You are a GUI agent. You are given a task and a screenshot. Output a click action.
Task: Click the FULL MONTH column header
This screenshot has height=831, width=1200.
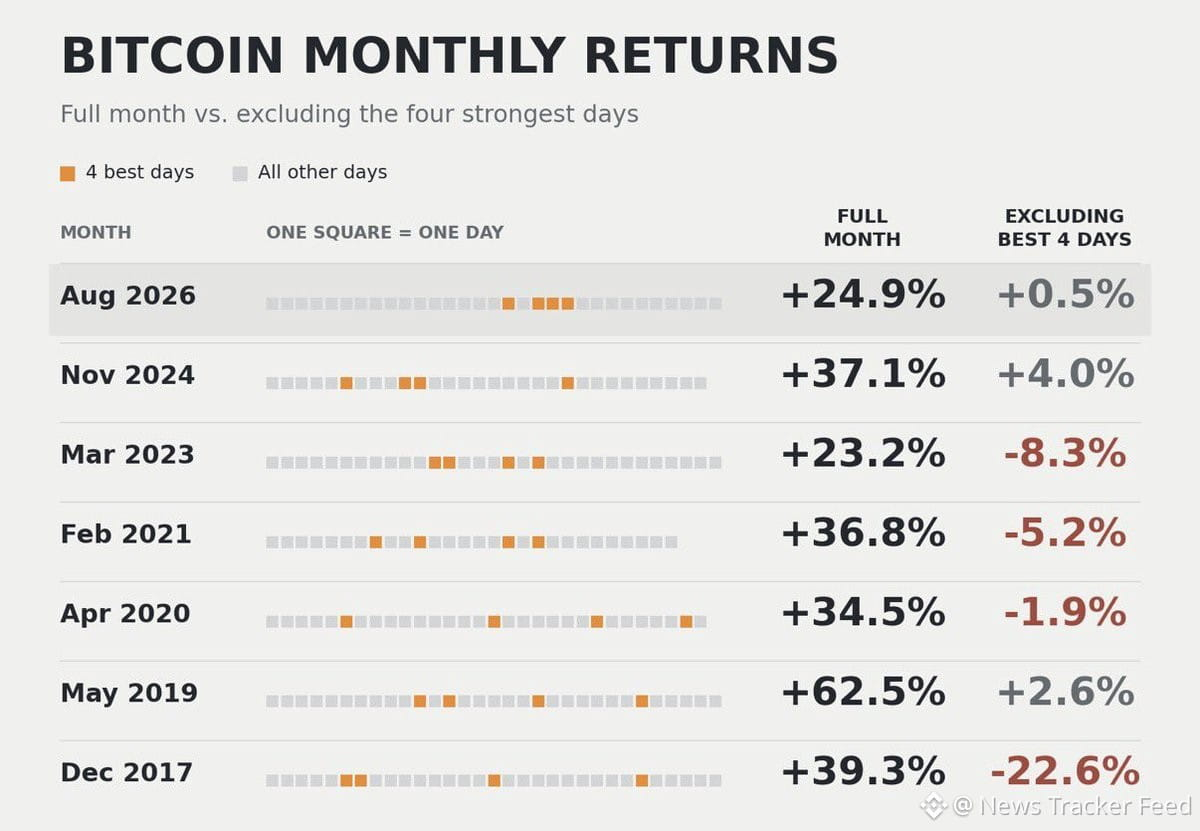(863, 228)
